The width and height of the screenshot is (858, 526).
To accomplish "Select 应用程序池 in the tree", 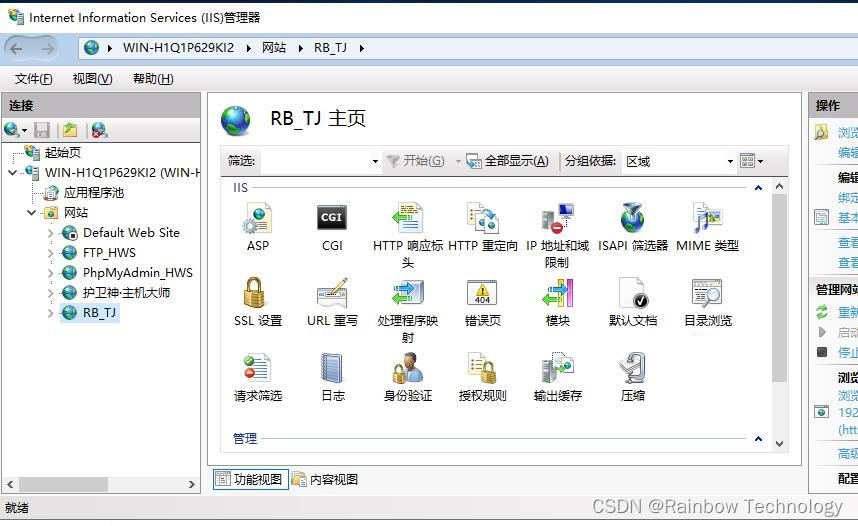I will (x=94, y=193).
